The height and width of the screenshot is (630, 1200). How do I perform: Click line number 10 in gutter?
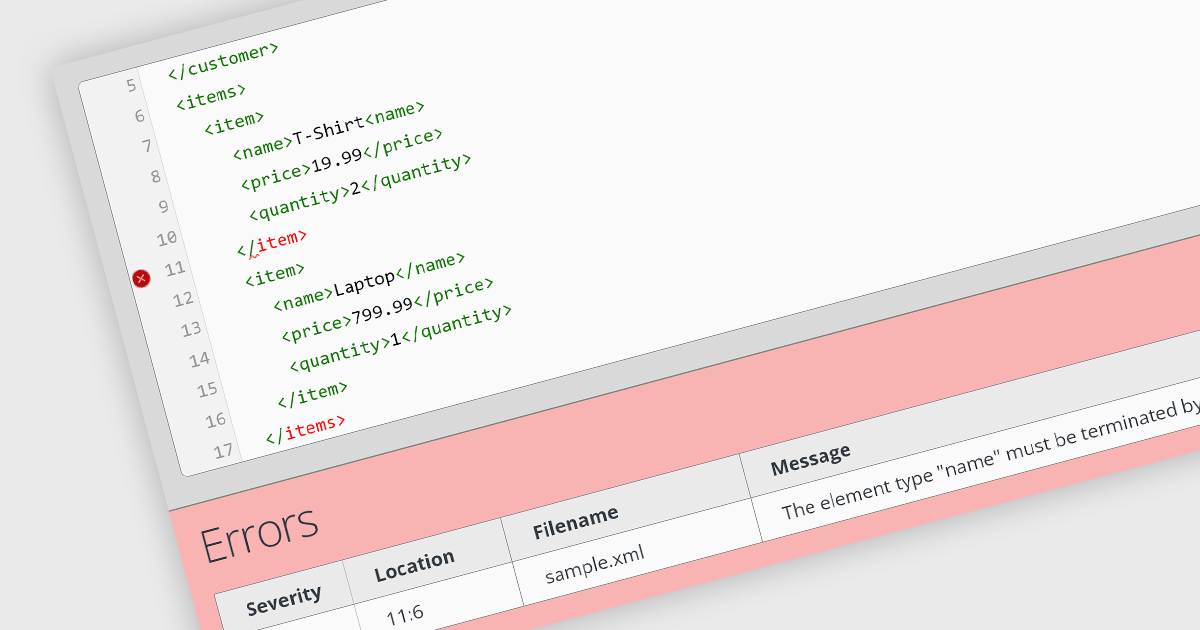(165, 238)
